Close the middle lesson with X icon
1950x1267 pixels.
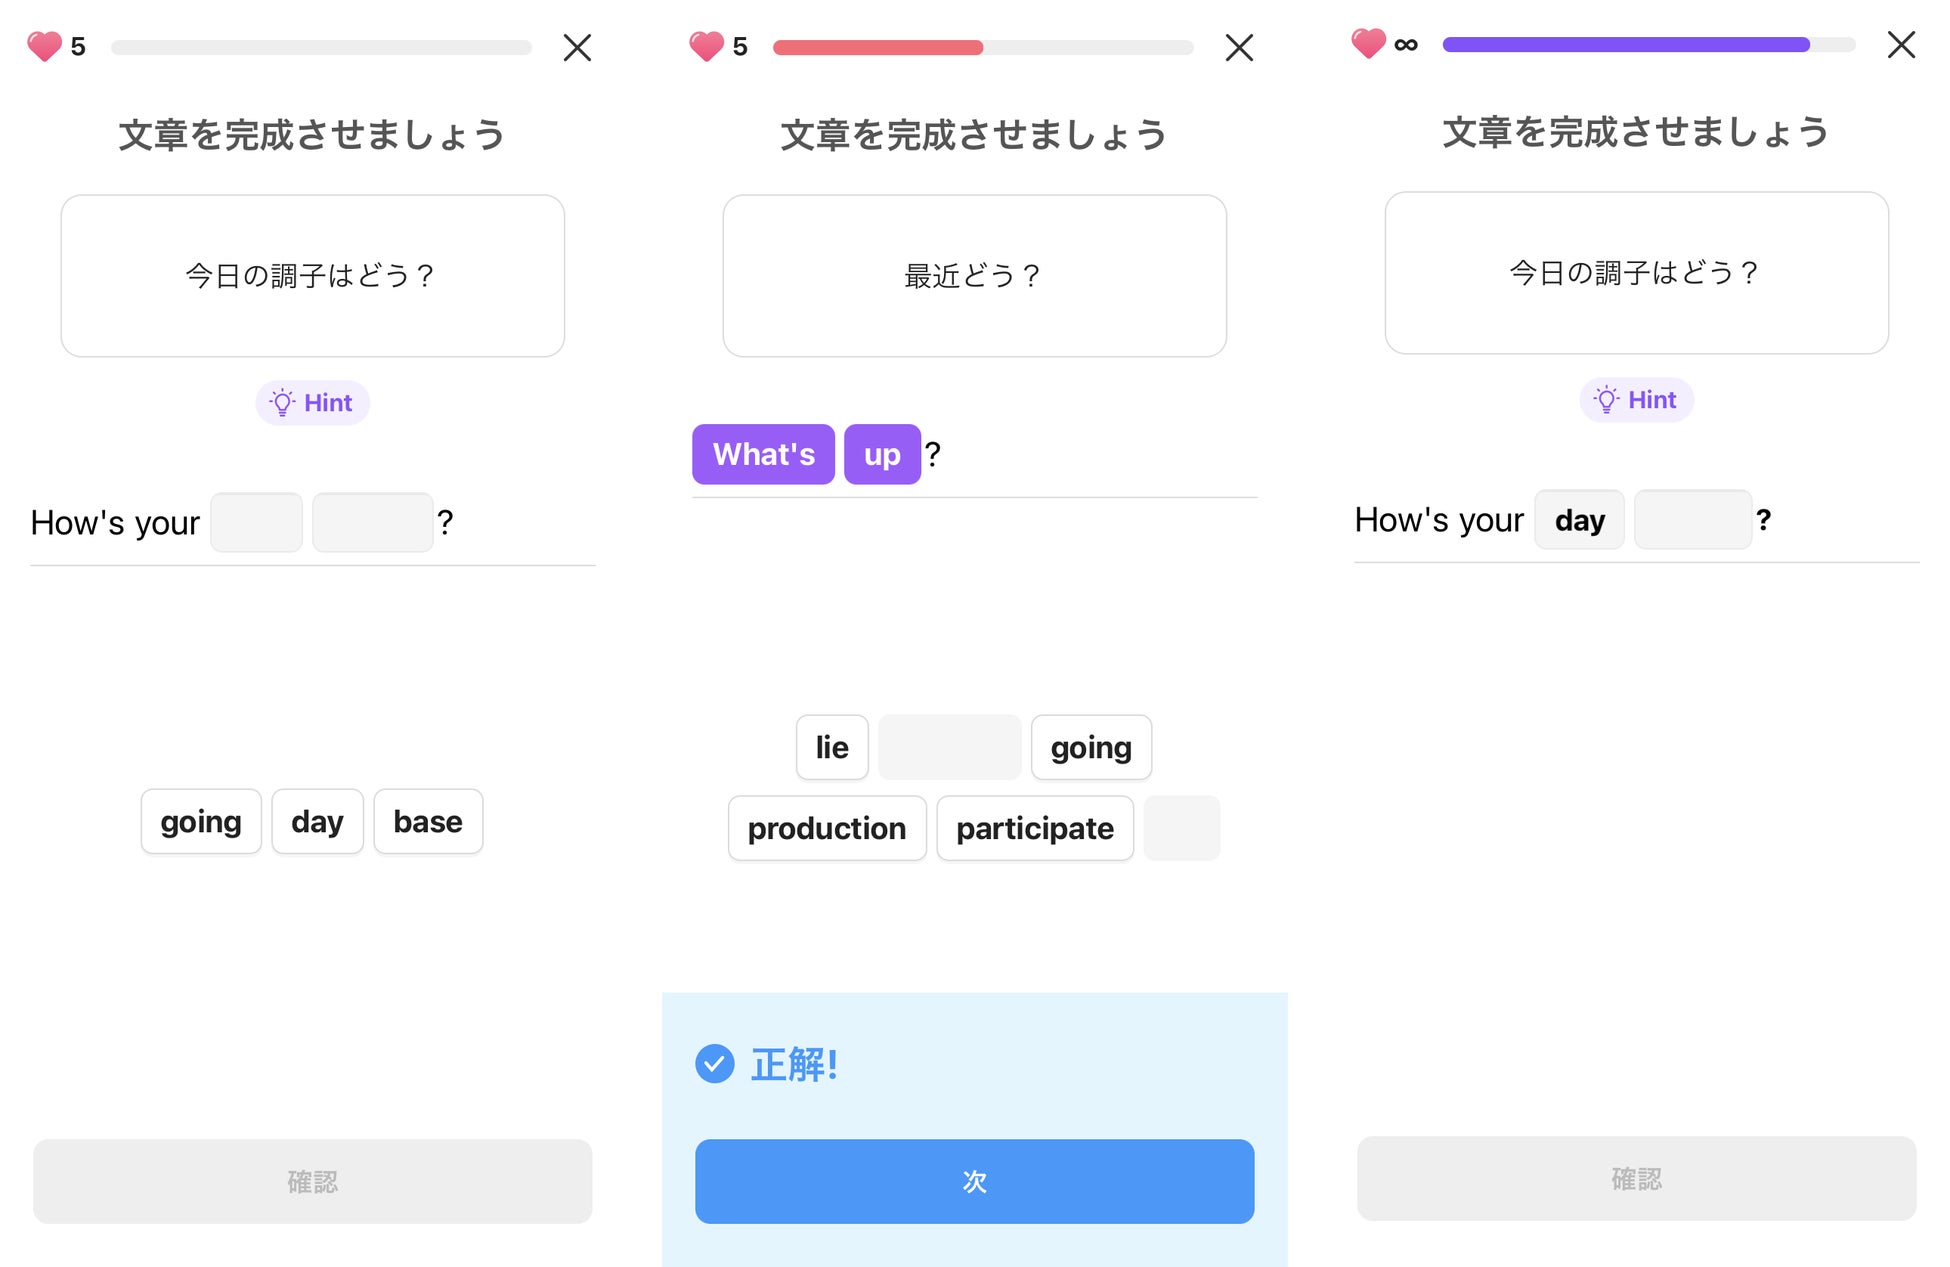pos(1239,47)
